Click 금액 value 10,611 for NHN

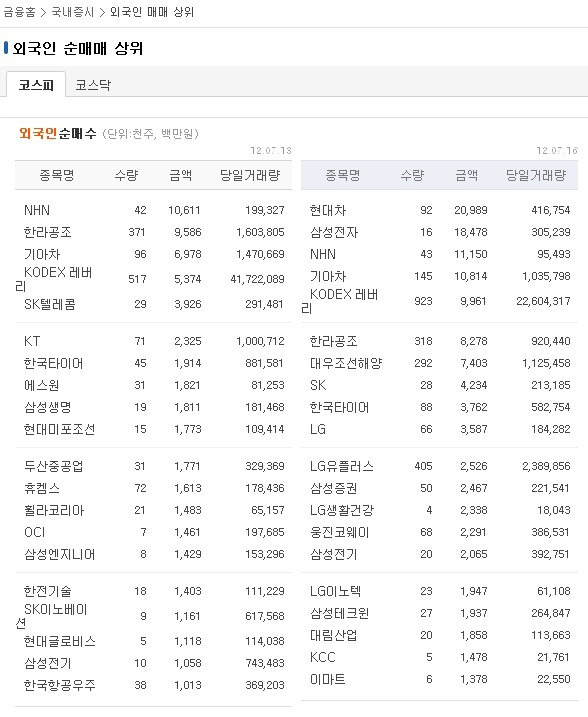(x=185, y=210)
